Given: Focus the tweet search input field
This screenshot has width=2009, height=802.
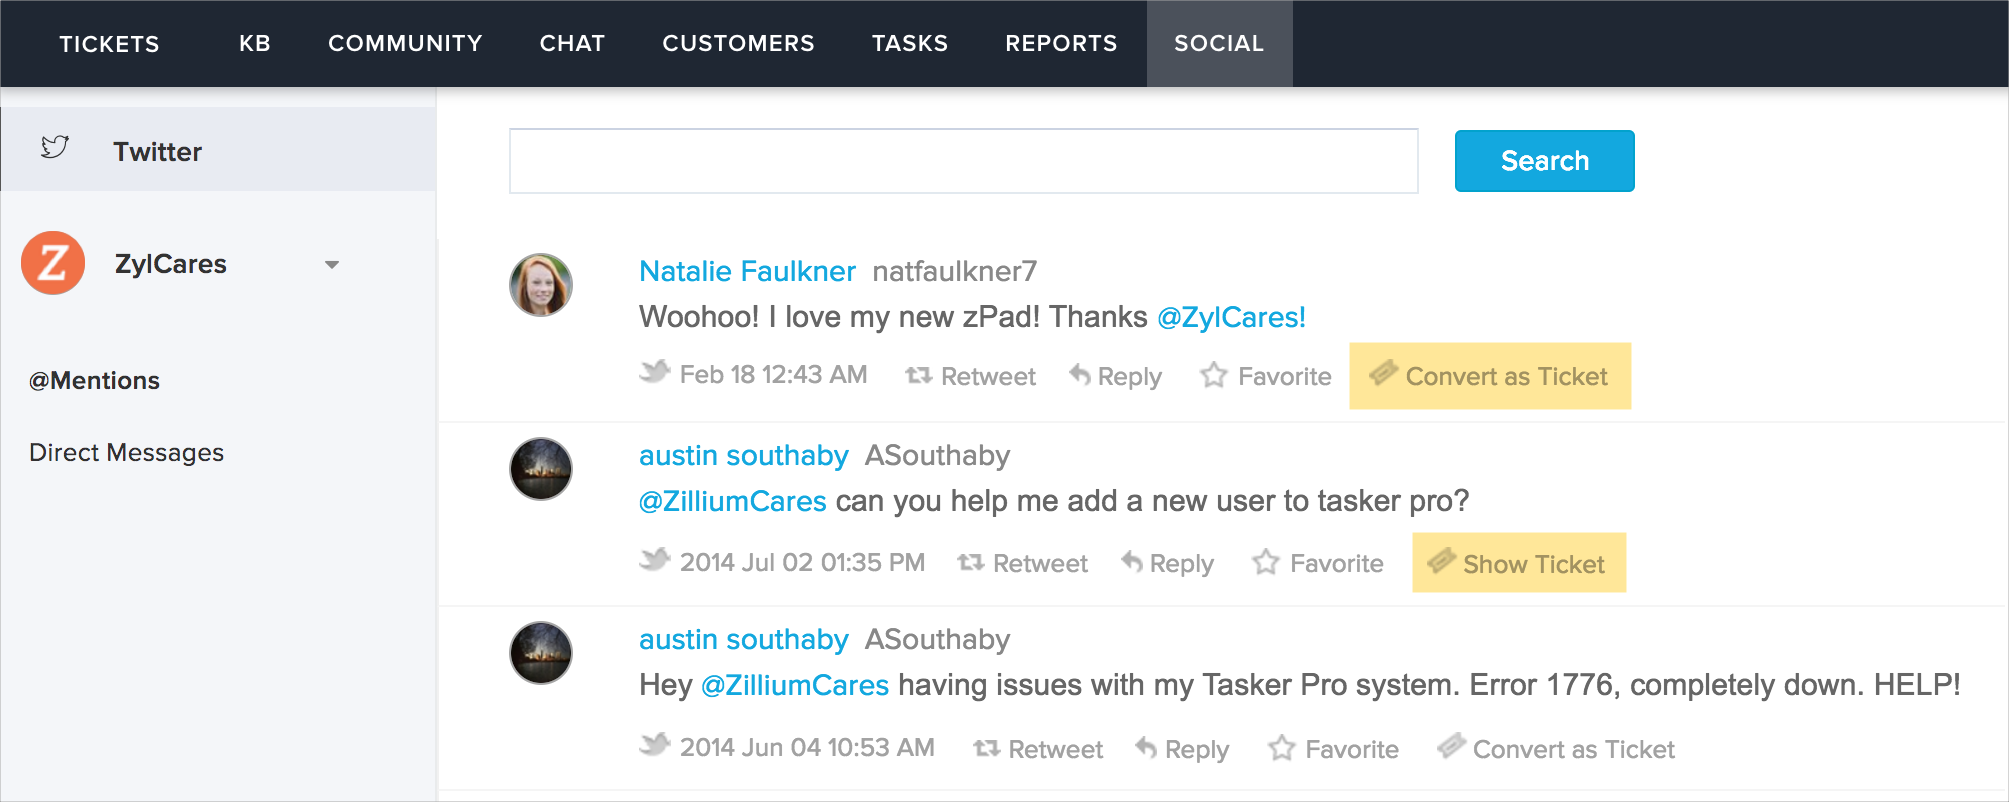Looking at the screenshot, I should 963,161.
